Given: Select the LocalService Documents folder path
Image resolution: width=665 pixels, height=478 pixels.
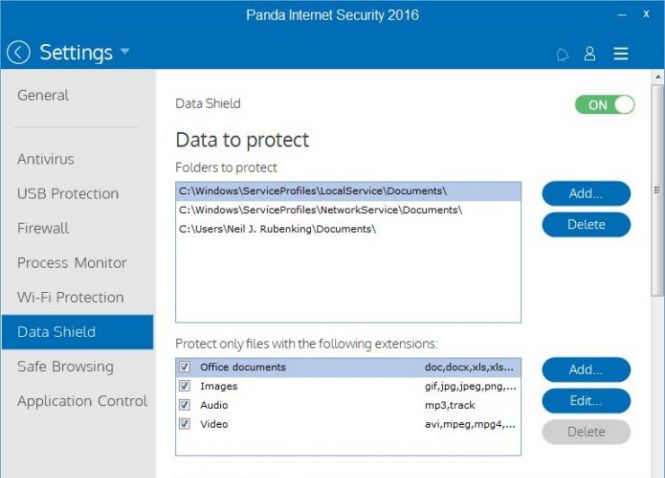Looking at the screenshot, I should tap(348, 191).
